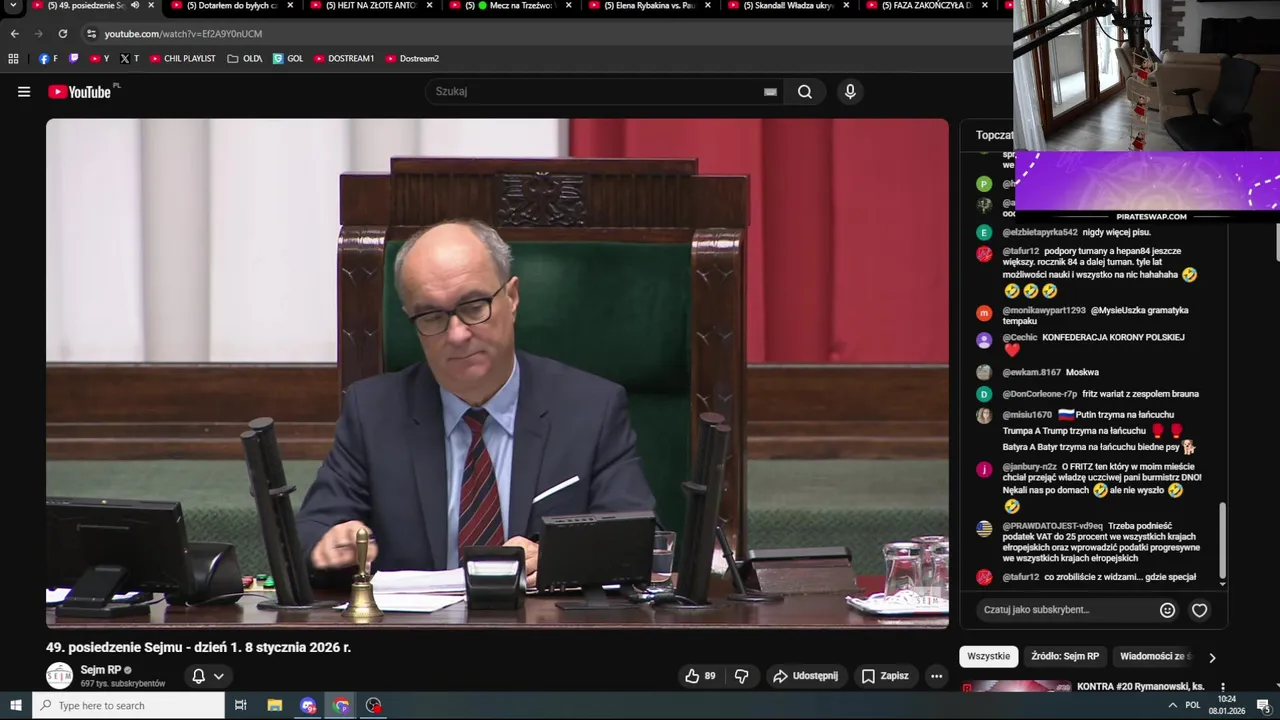This screenshot has height=720, width=1280.
Task: Open the emoji picker in chat
Action: [x=1167, y=610]
